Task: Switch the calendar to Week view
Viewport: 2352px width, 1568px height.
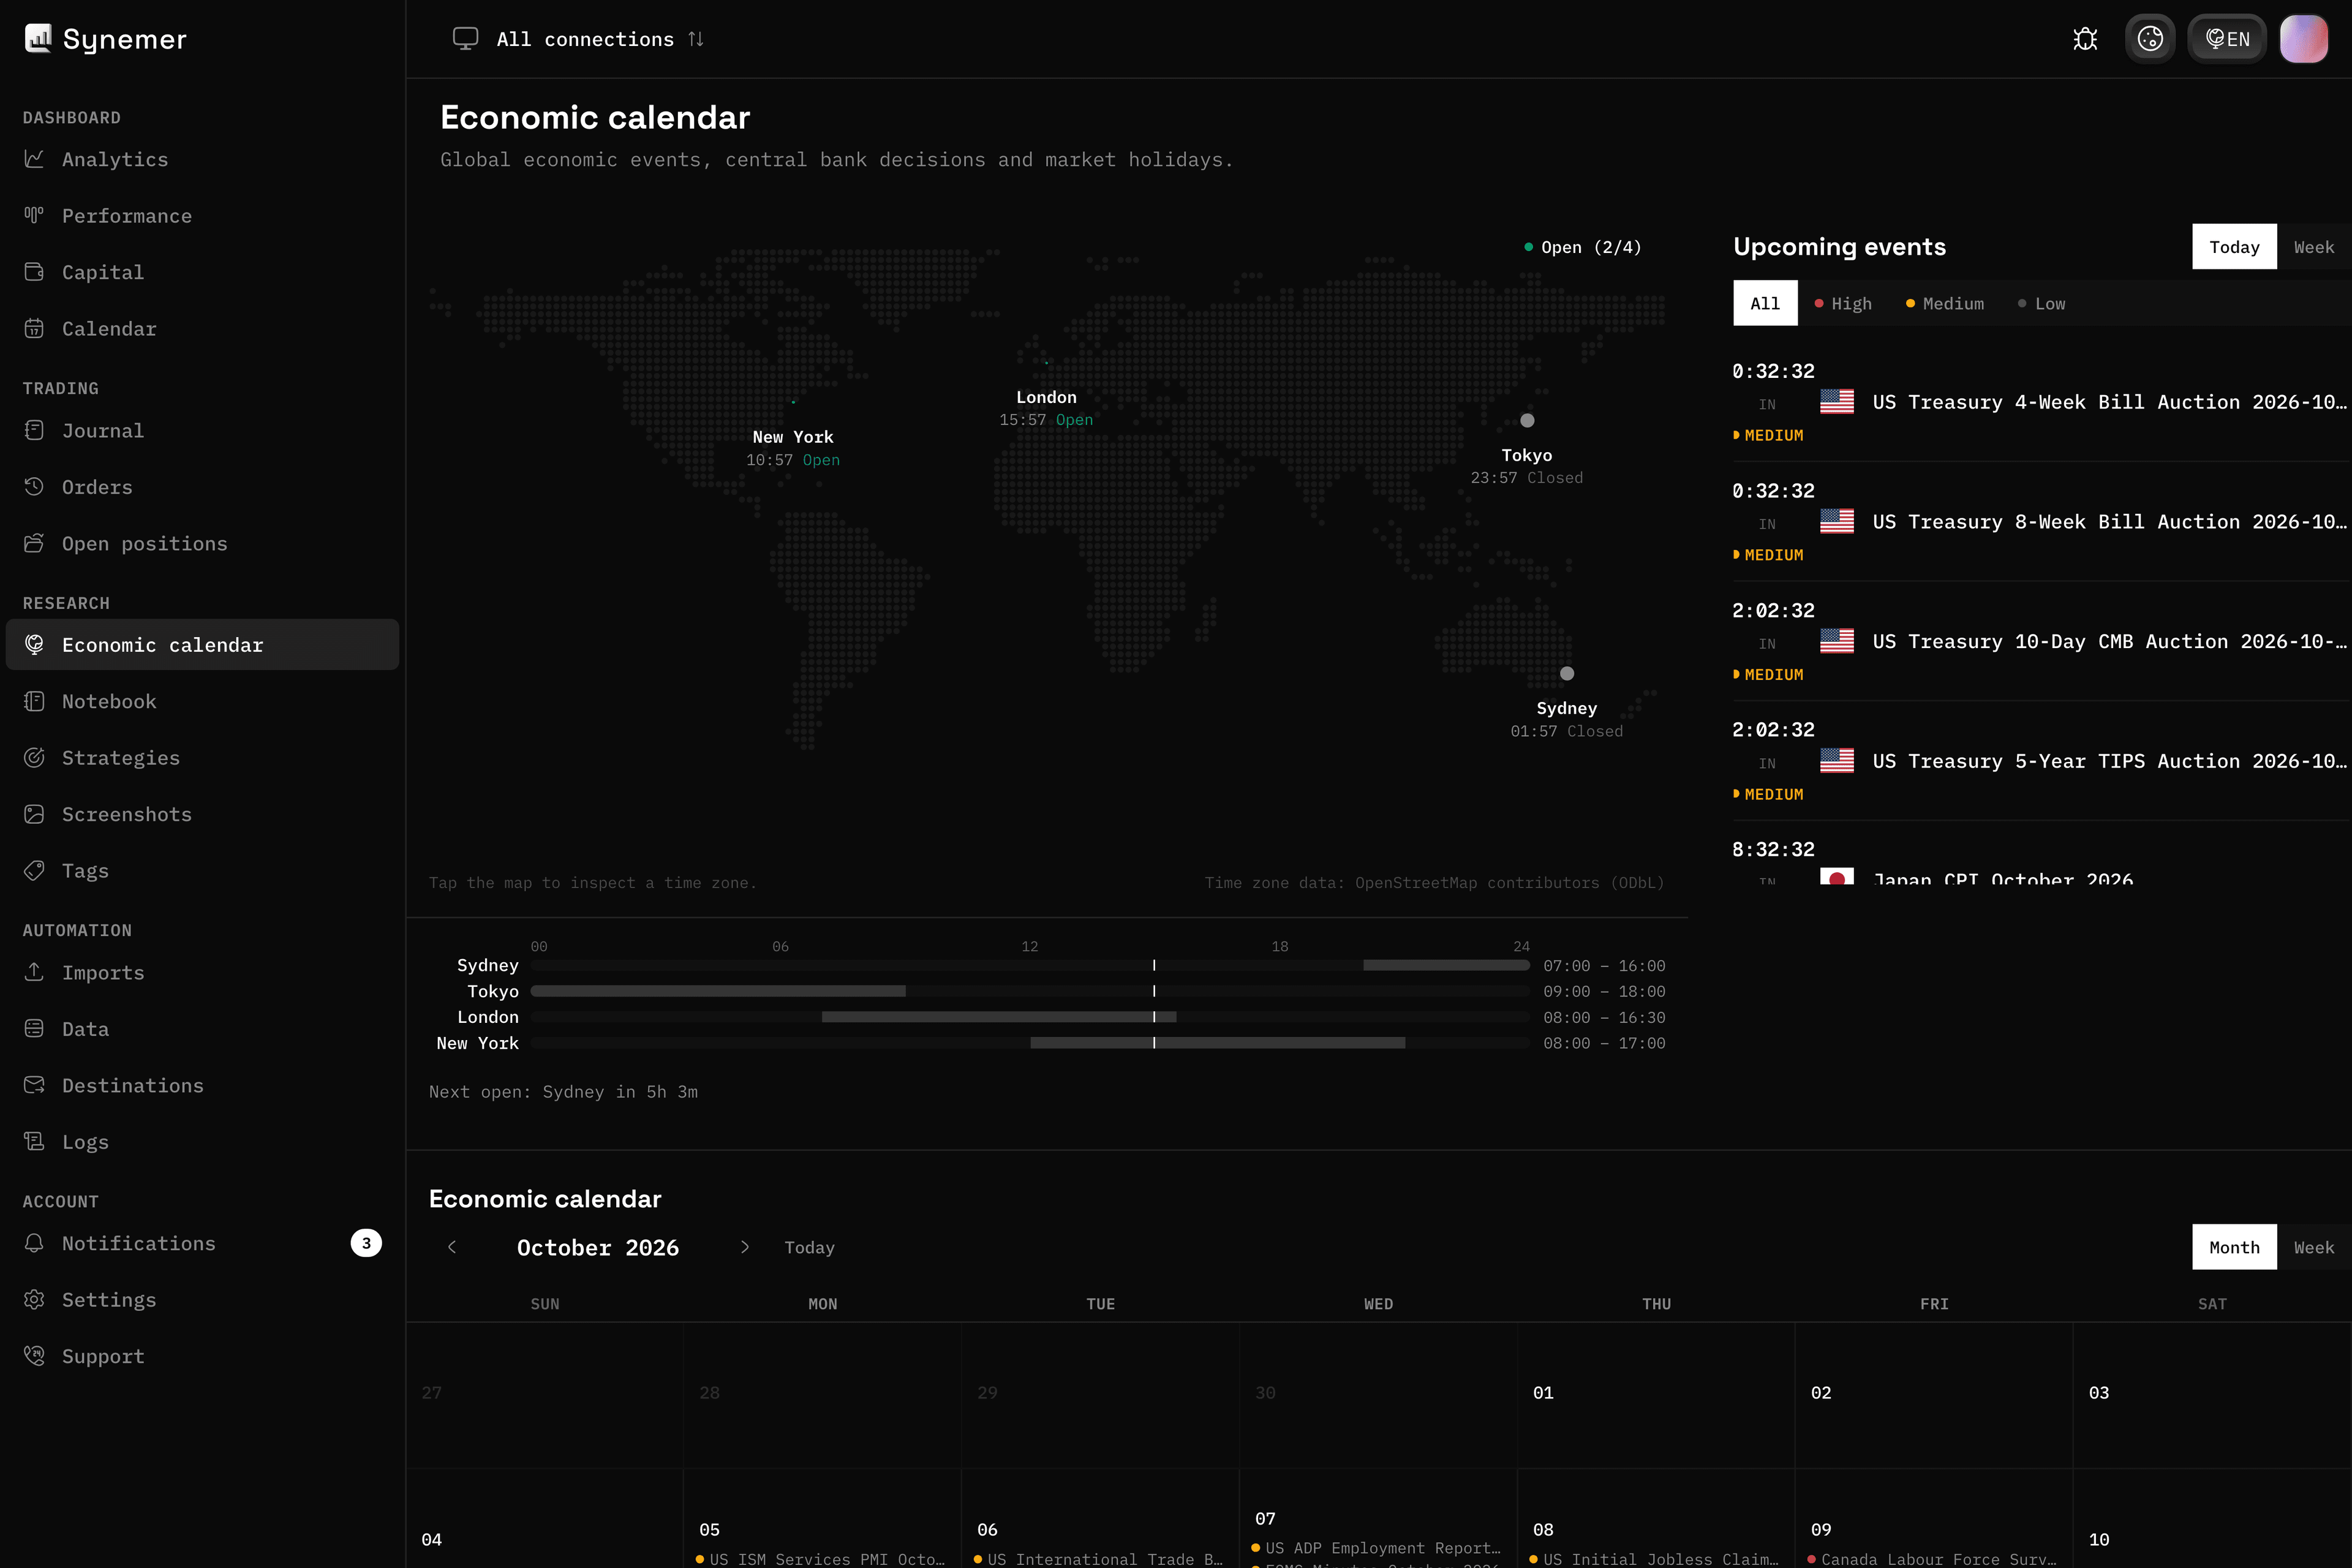Action: 2314,1247
